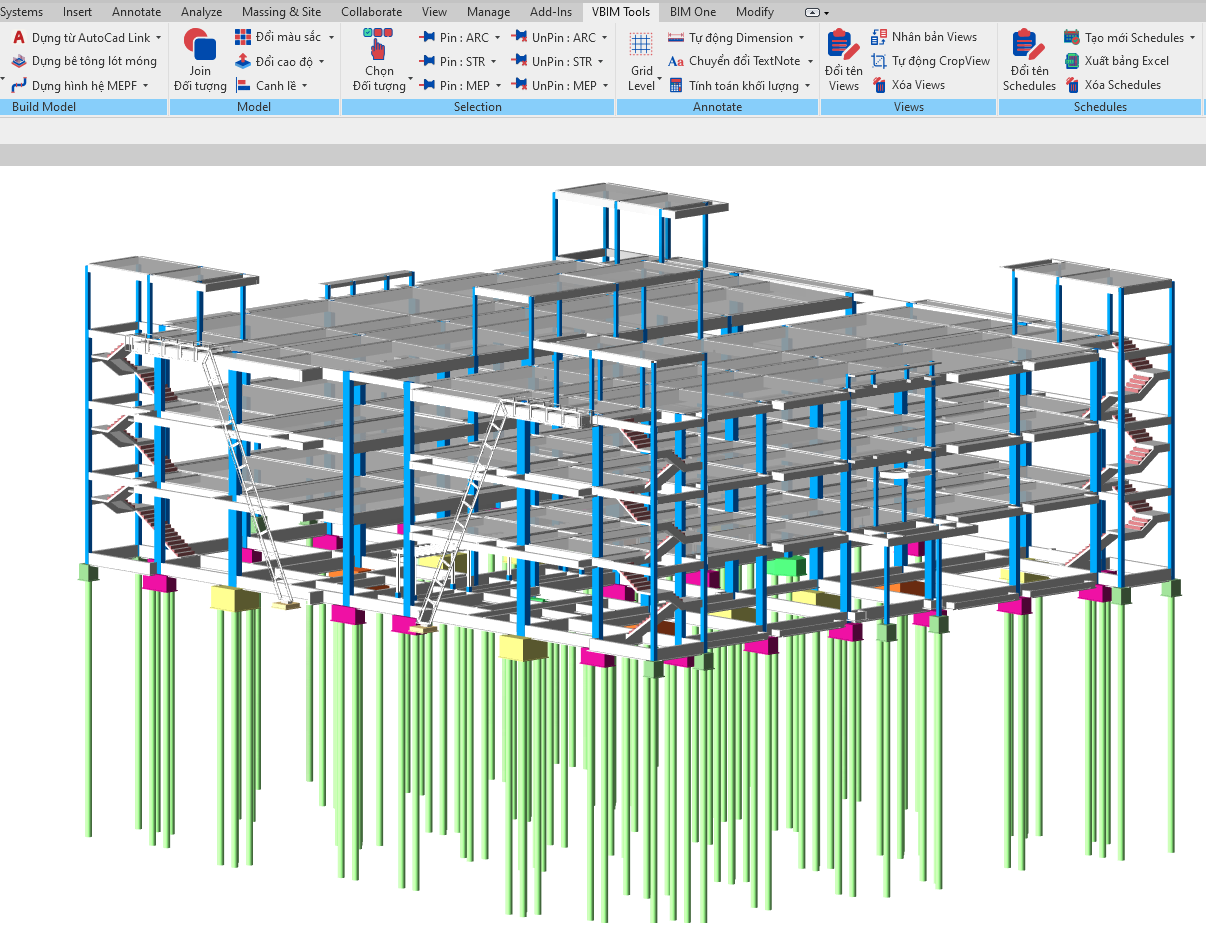Click the Đổi tên Schedules icon
Screen dimensions: 1206x938
point(1029,46)
